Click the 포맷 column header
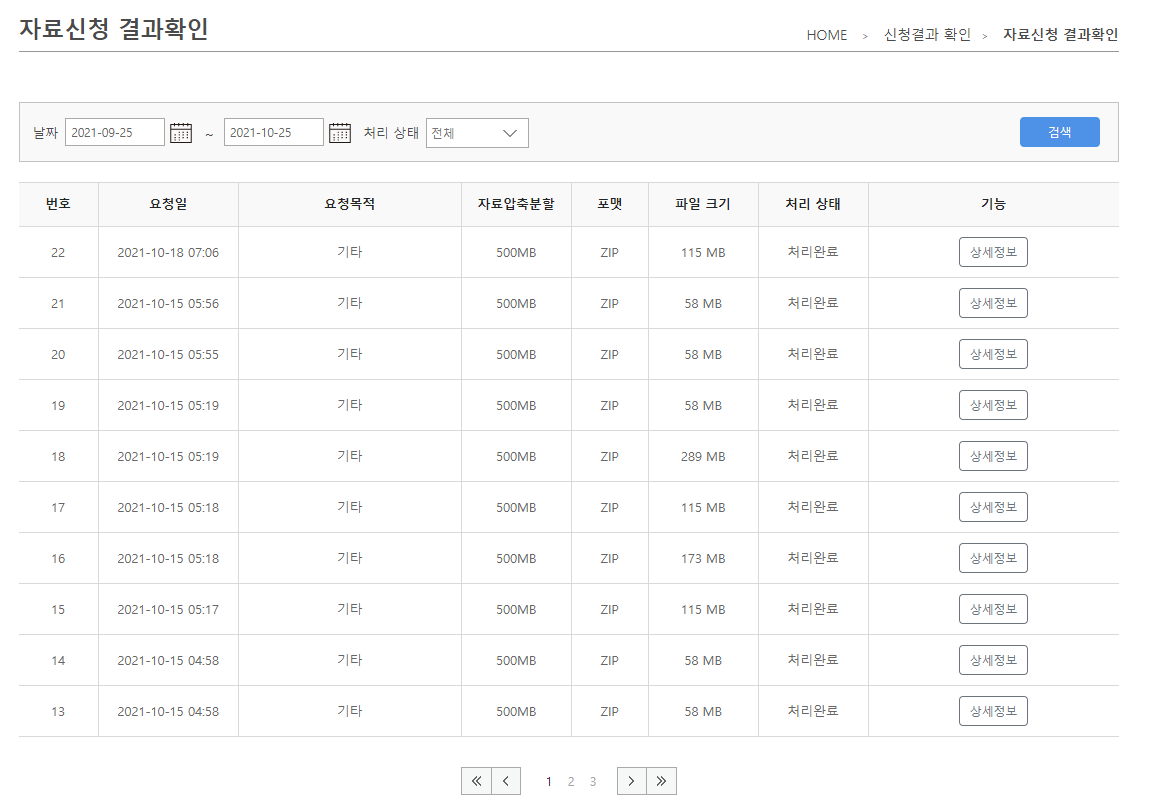This screenshot has height=807, width=1166. [610, 204]
